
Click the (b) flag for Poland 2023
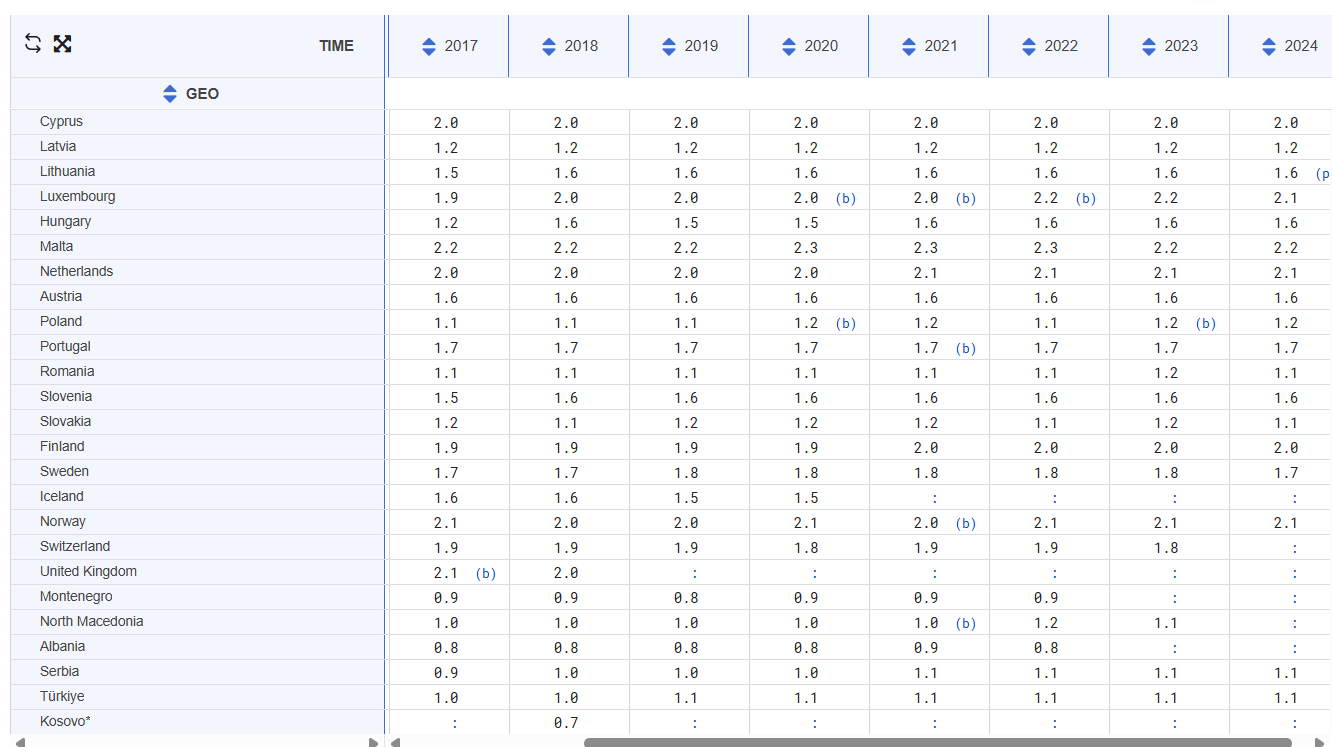pyautogui.click(x=1205, y=324)
